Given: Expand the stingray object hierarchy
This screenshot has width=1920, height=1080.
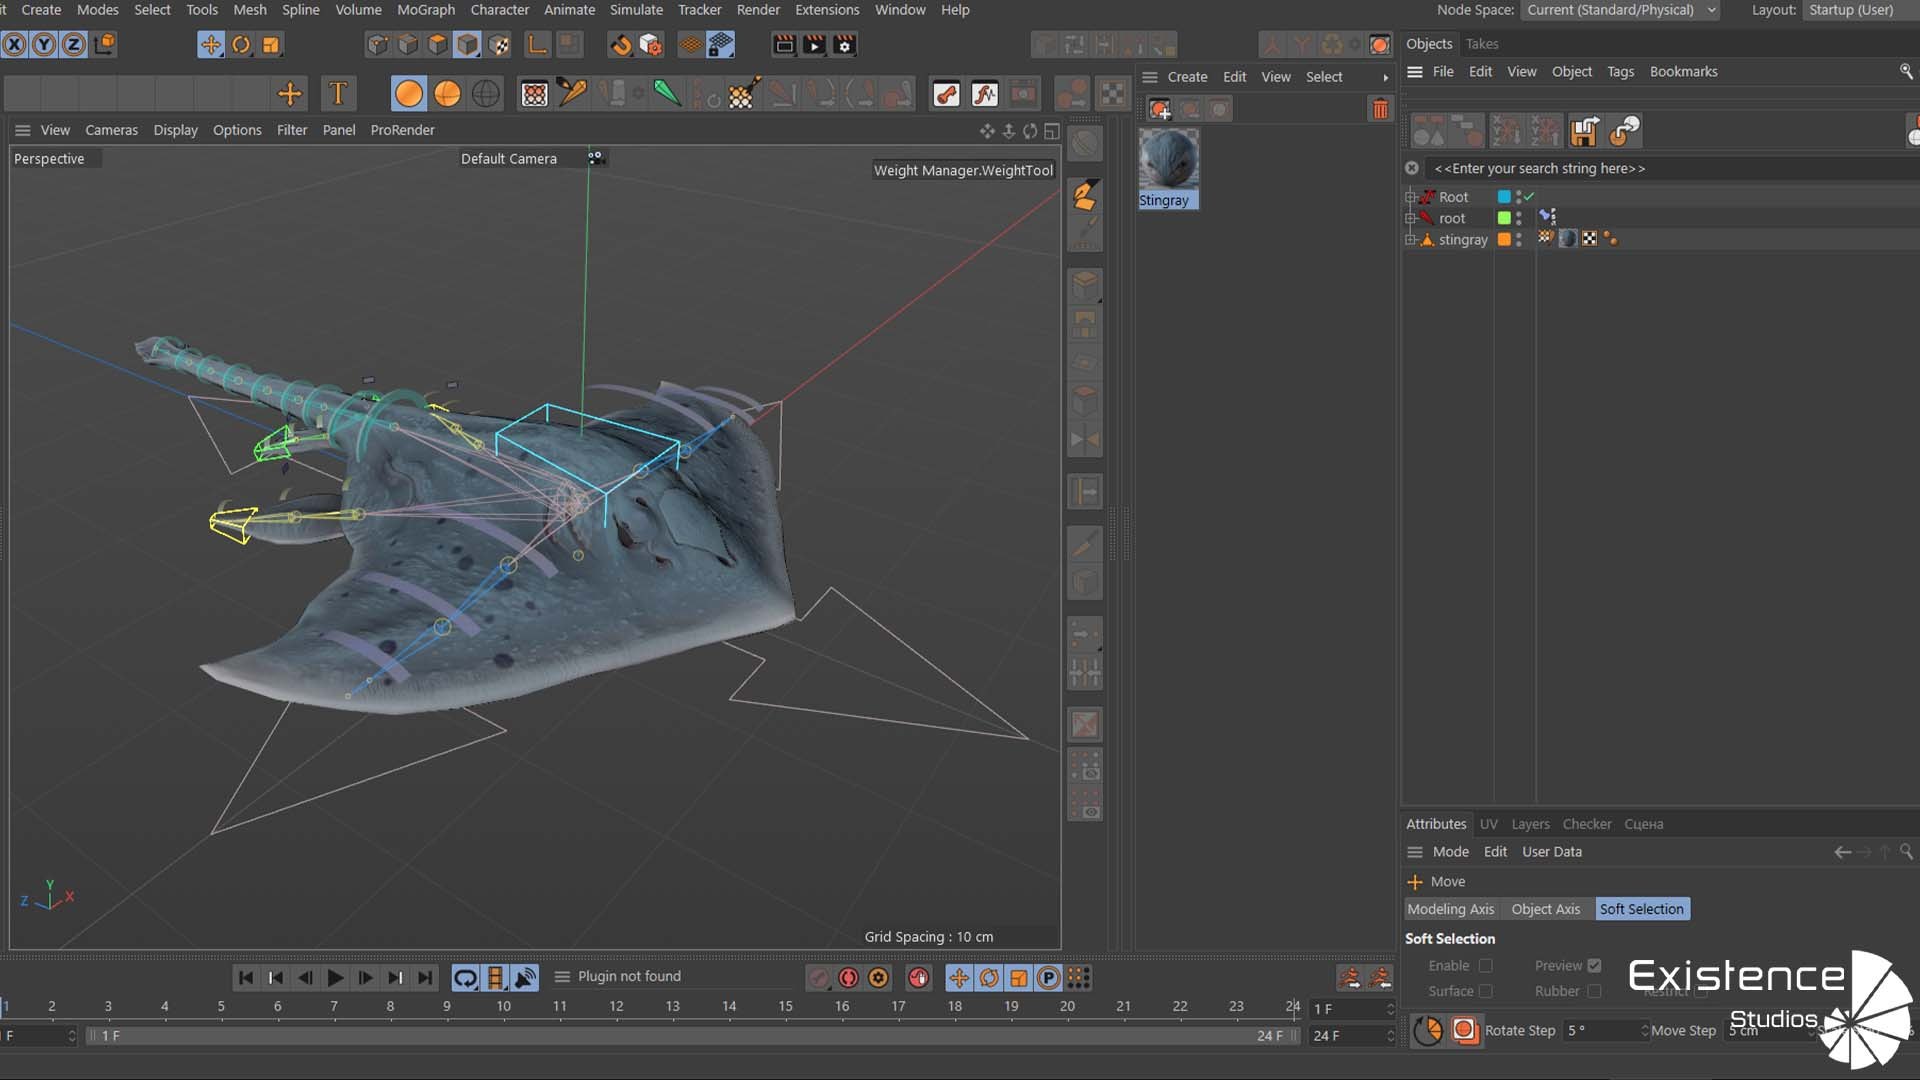Looking at the screenshot, I should [1410, 239].
